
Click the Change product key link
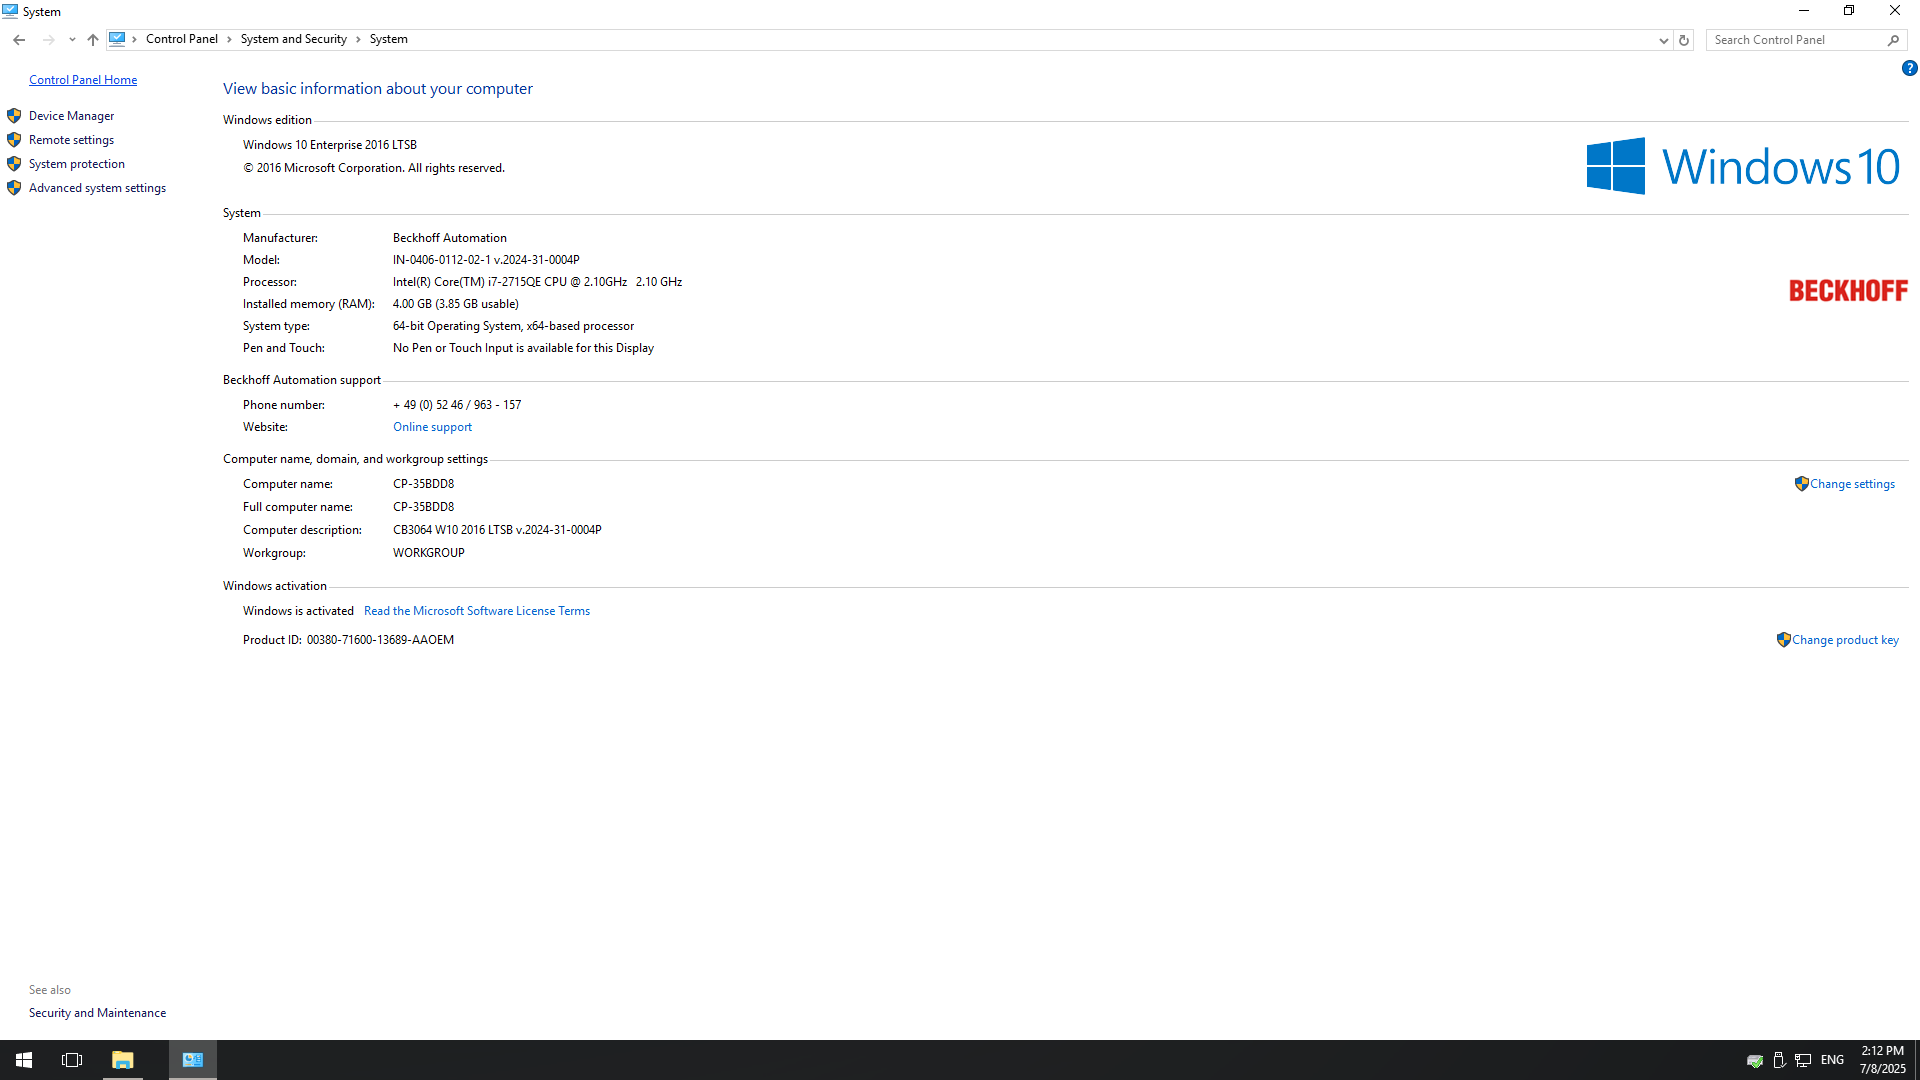pos(1844,640)
